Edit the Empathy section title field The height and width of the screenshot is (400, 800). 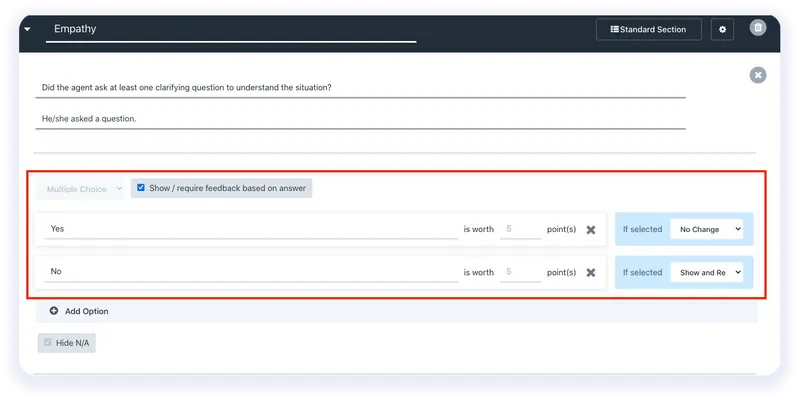click(231, 30)
